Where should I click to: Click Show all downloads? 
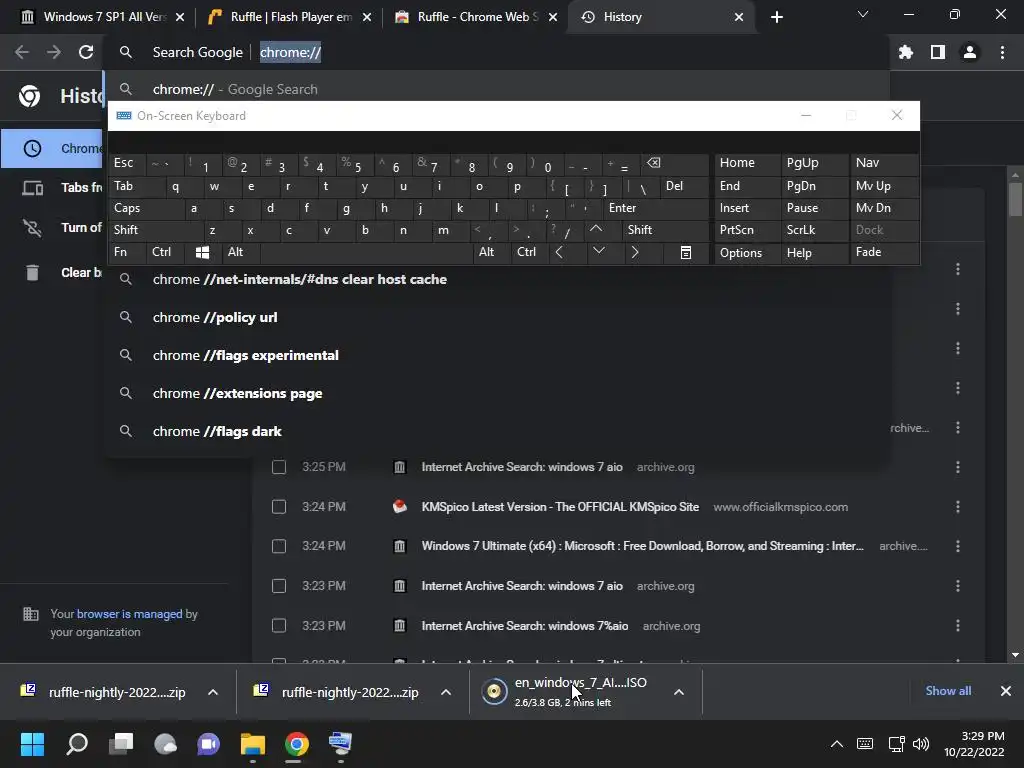click(948, 691)
